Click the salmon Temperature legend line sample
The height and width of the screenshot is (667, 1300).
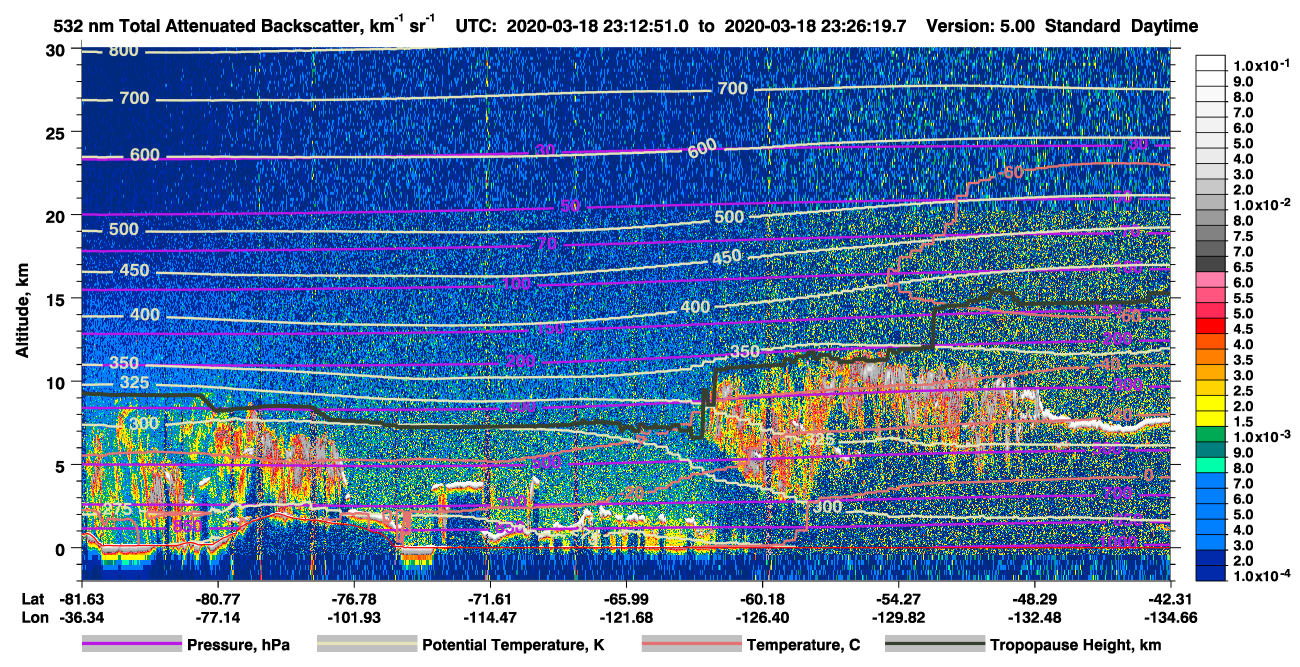tap(690, 645)
